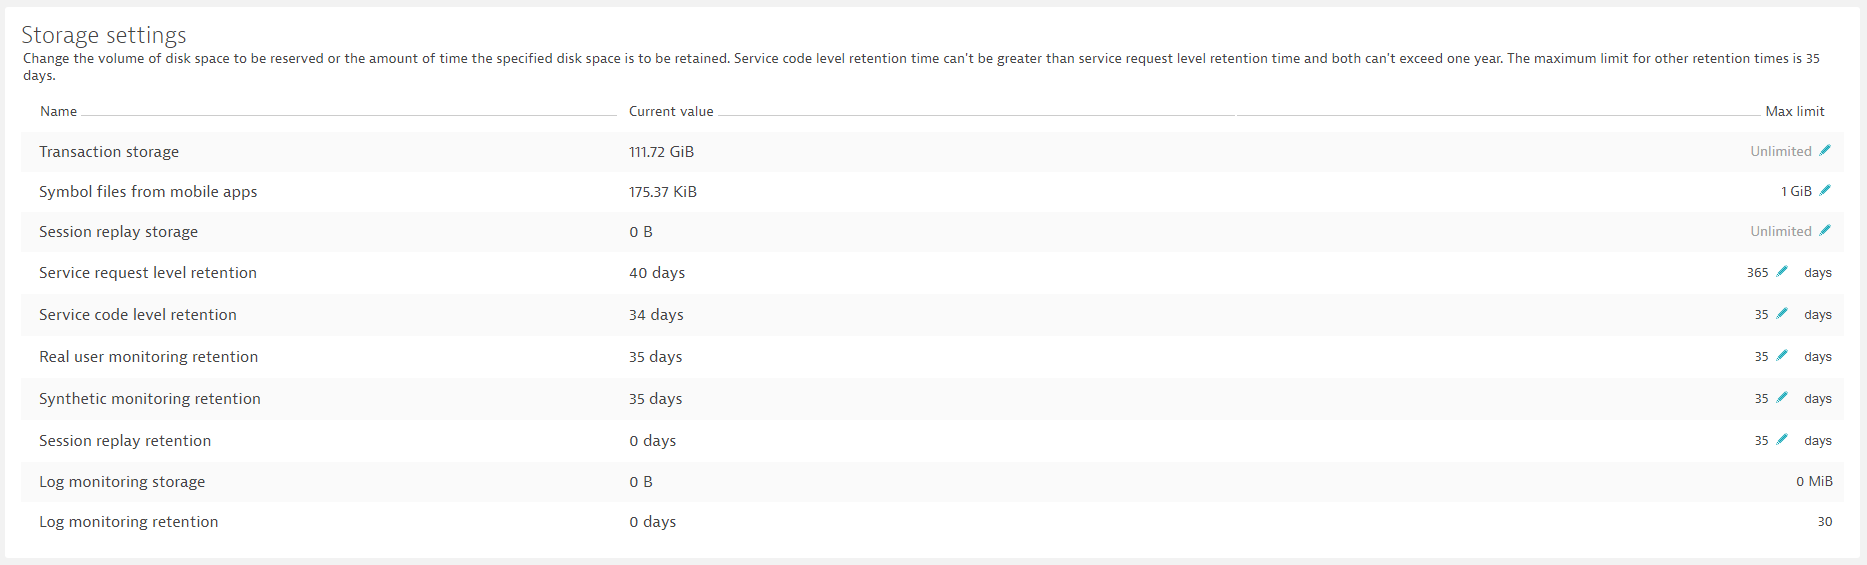Image resolution: width=1867 pixels, height=565 pixels.
Task: Click the Current value column header
Action: 671,112
